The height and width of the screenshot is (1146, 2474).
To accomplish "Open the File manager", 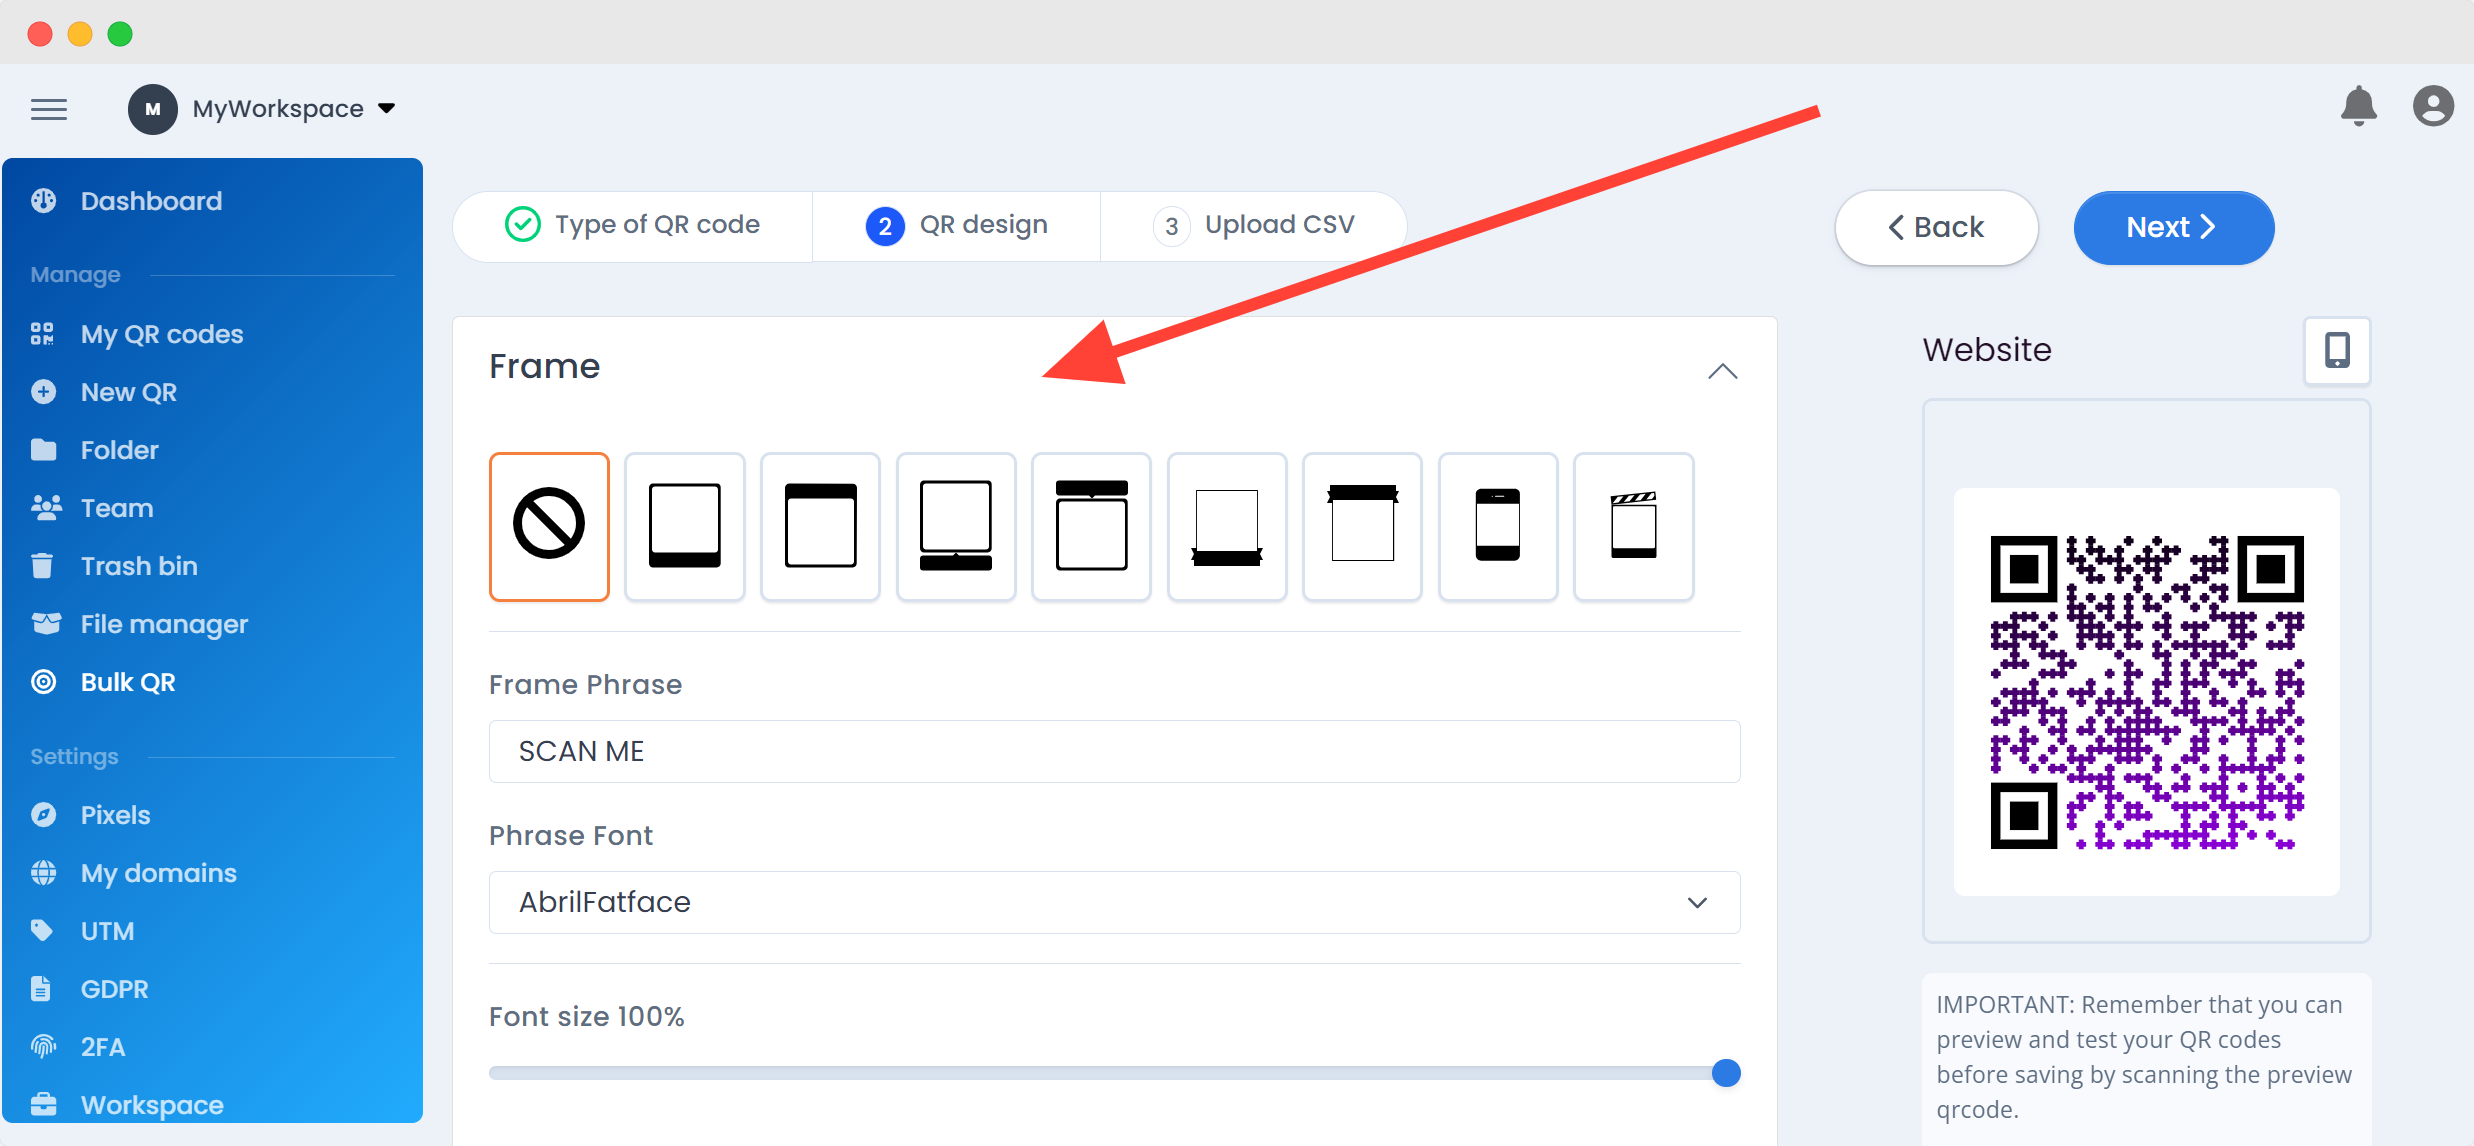I will tap(163, 623).
